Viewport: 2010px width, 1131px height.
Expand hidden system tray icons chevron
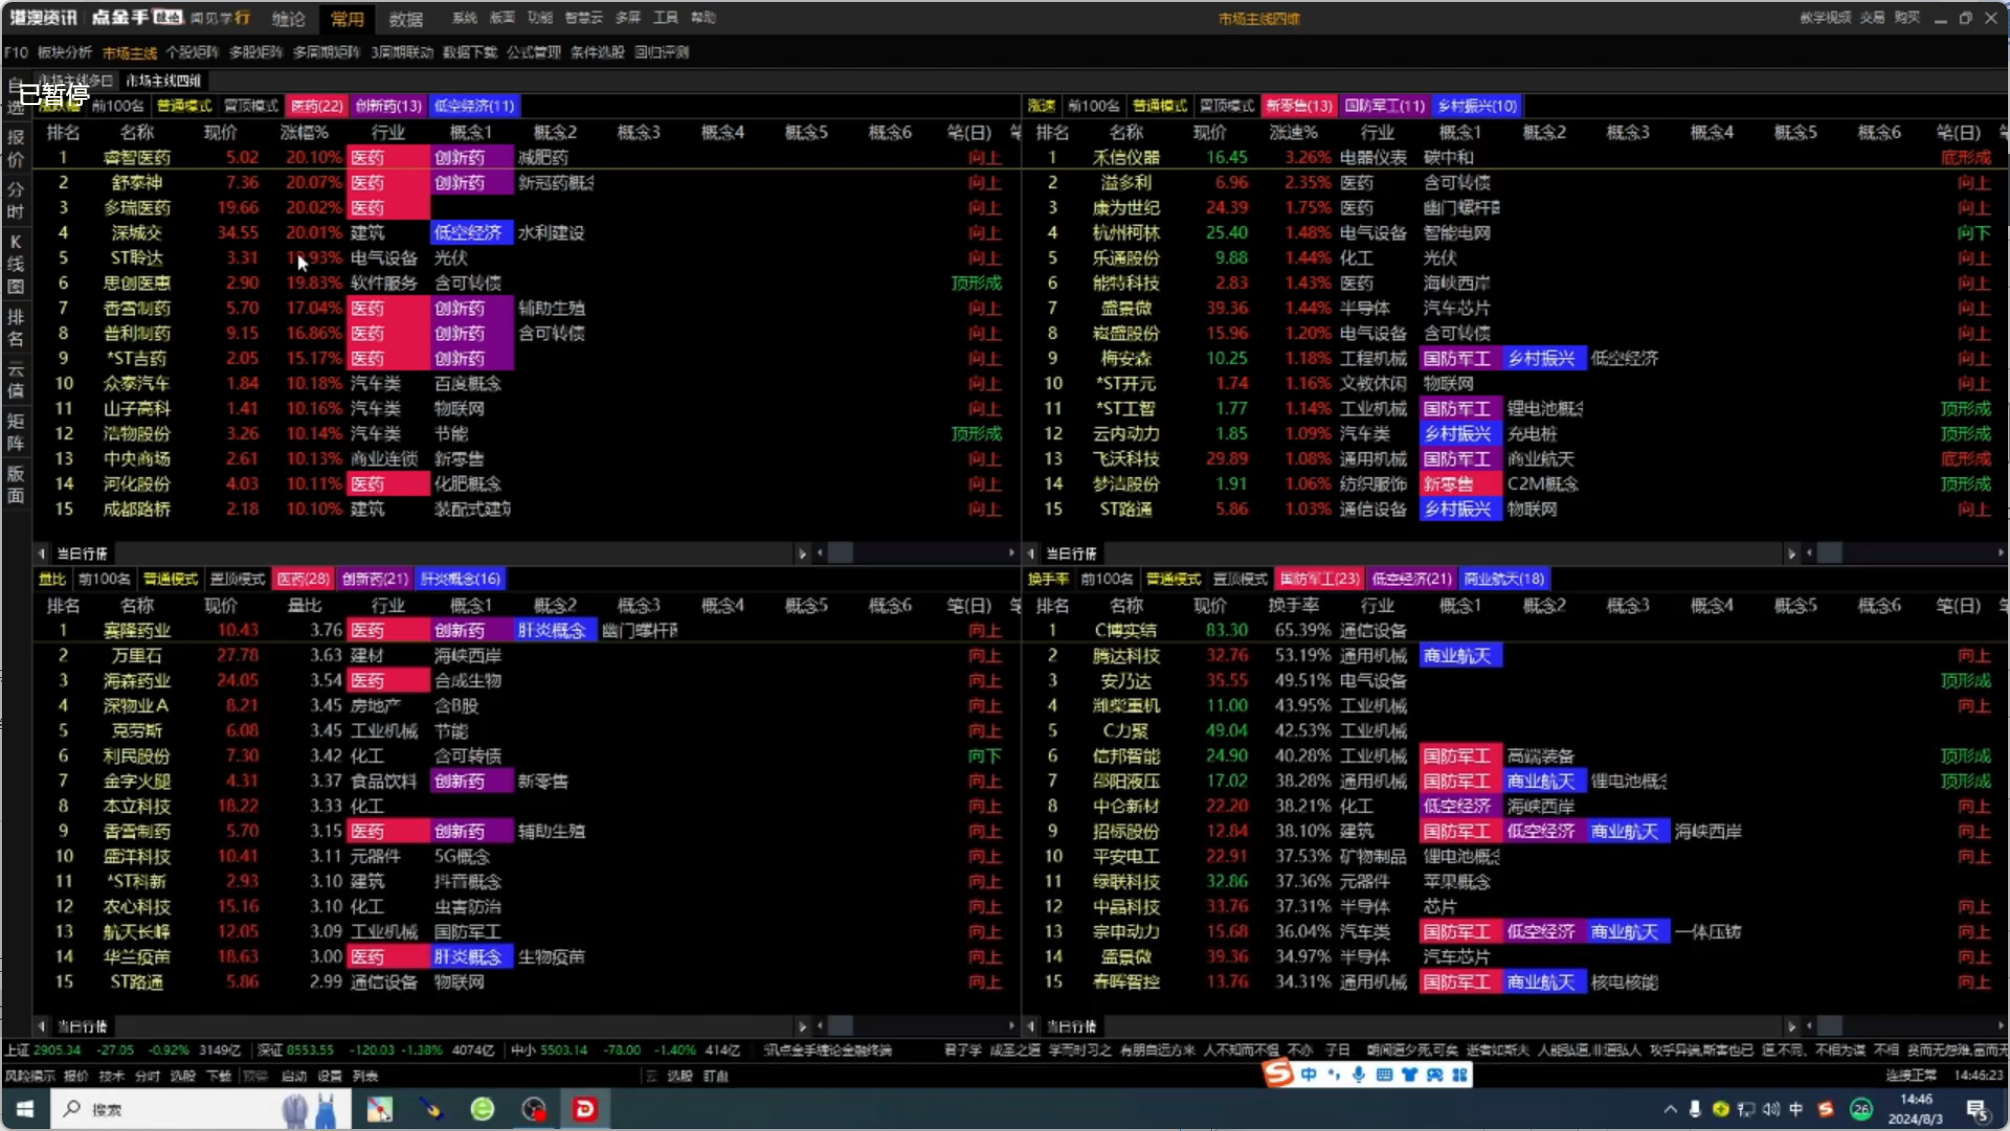(1670, 1109)
